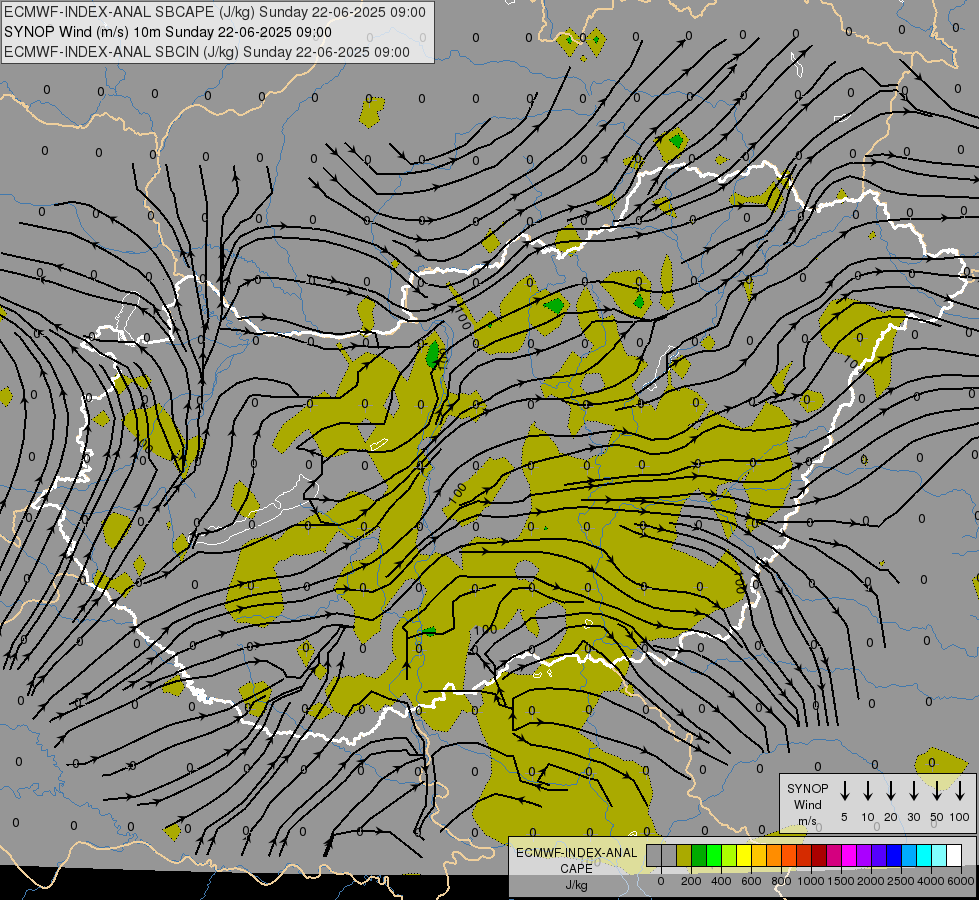Screen dimensions: 979x900
Task: Click the 400 tick label on CAPE scale
Action: 721,881
